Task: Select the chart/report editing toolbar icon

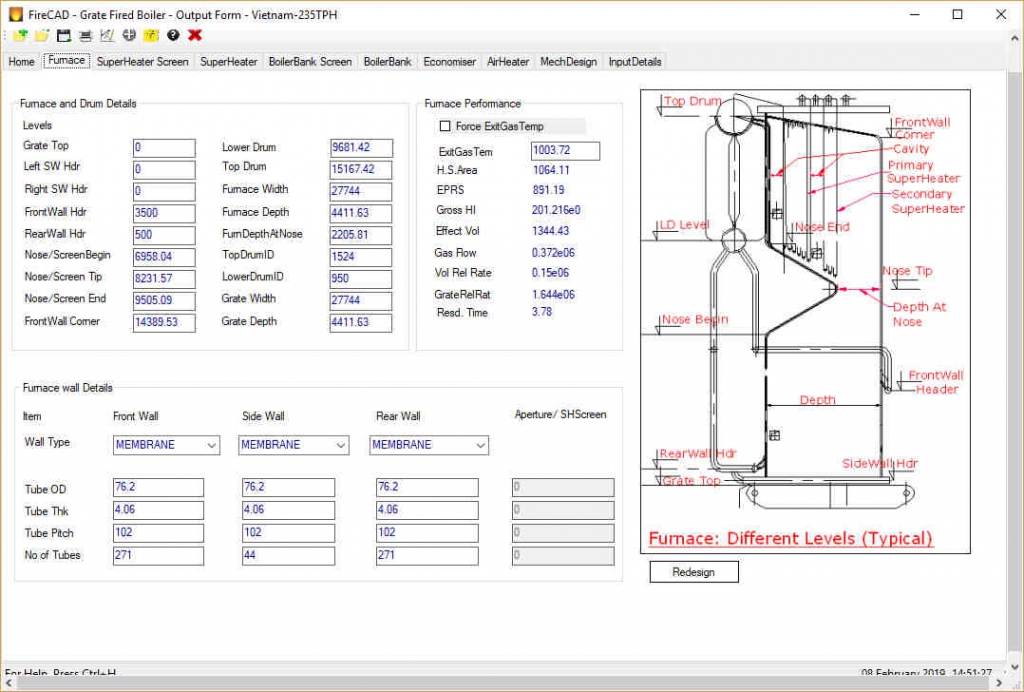Action: 107,35
